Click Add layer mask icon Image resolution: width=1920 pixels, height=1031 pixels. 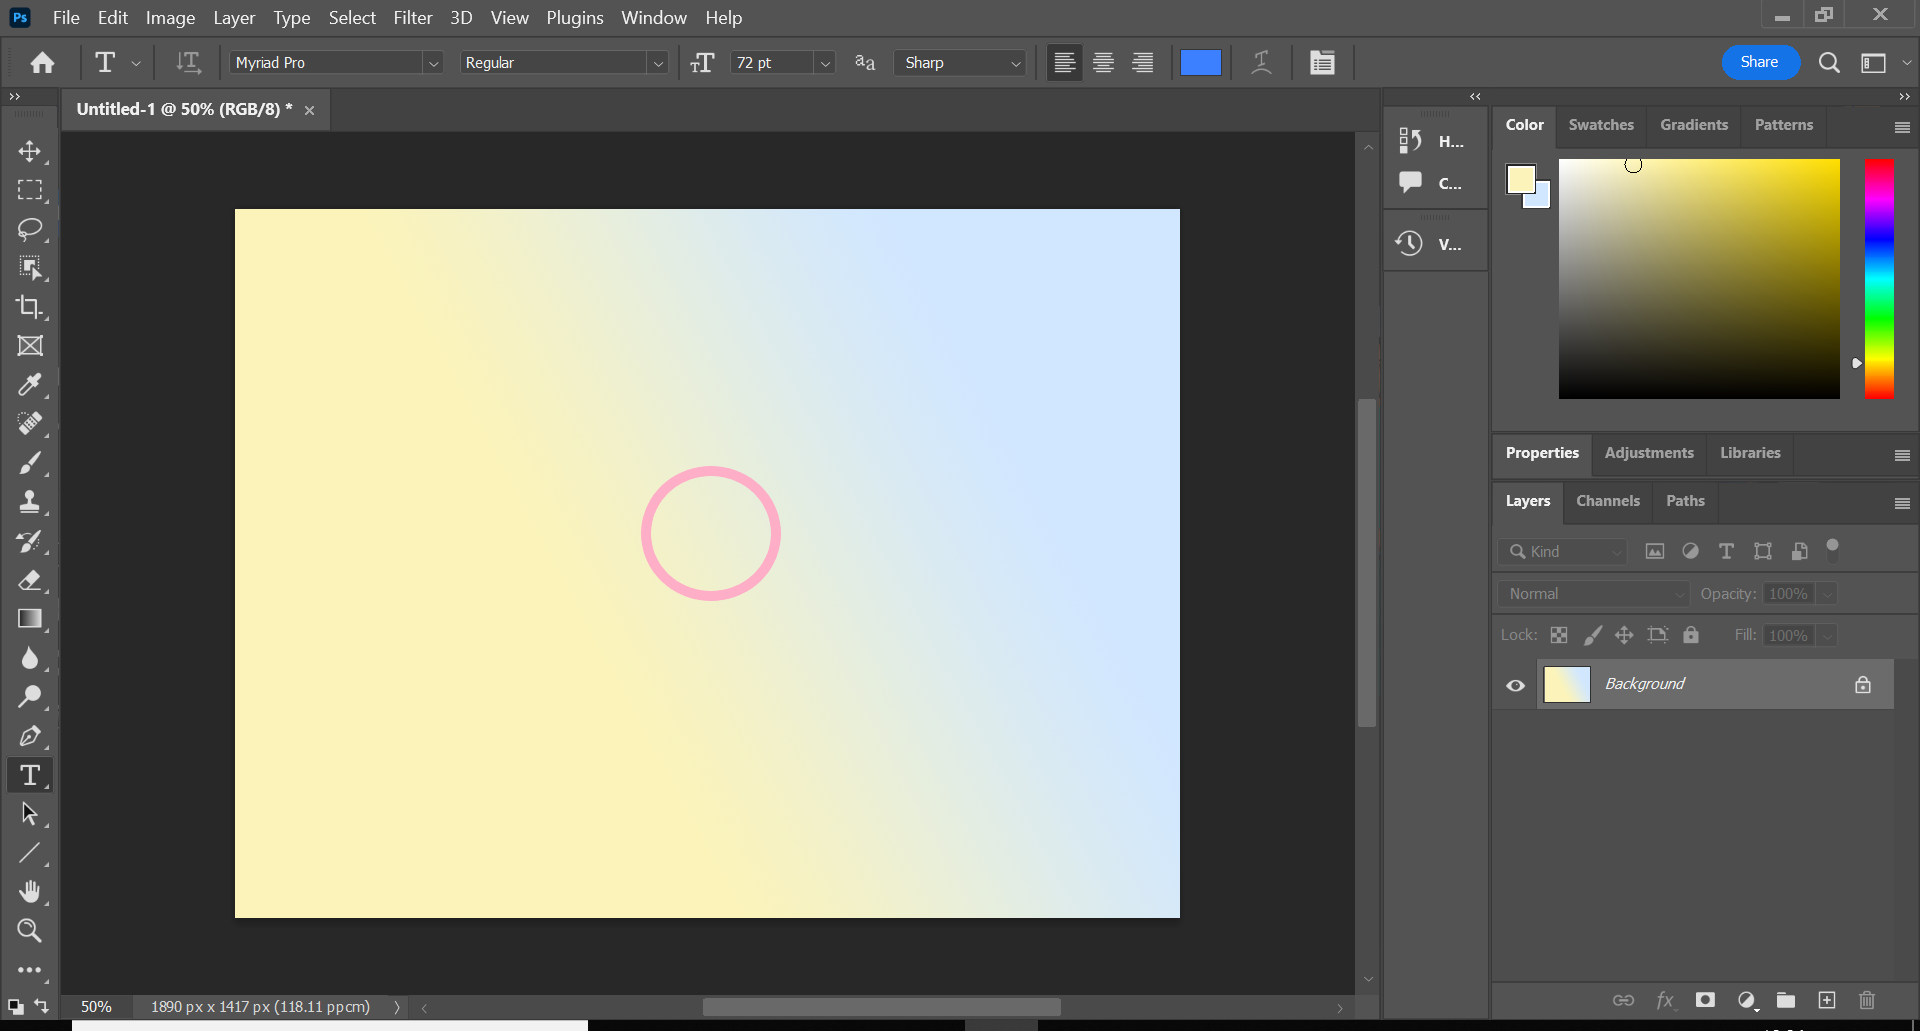tap(1705, 1000)
